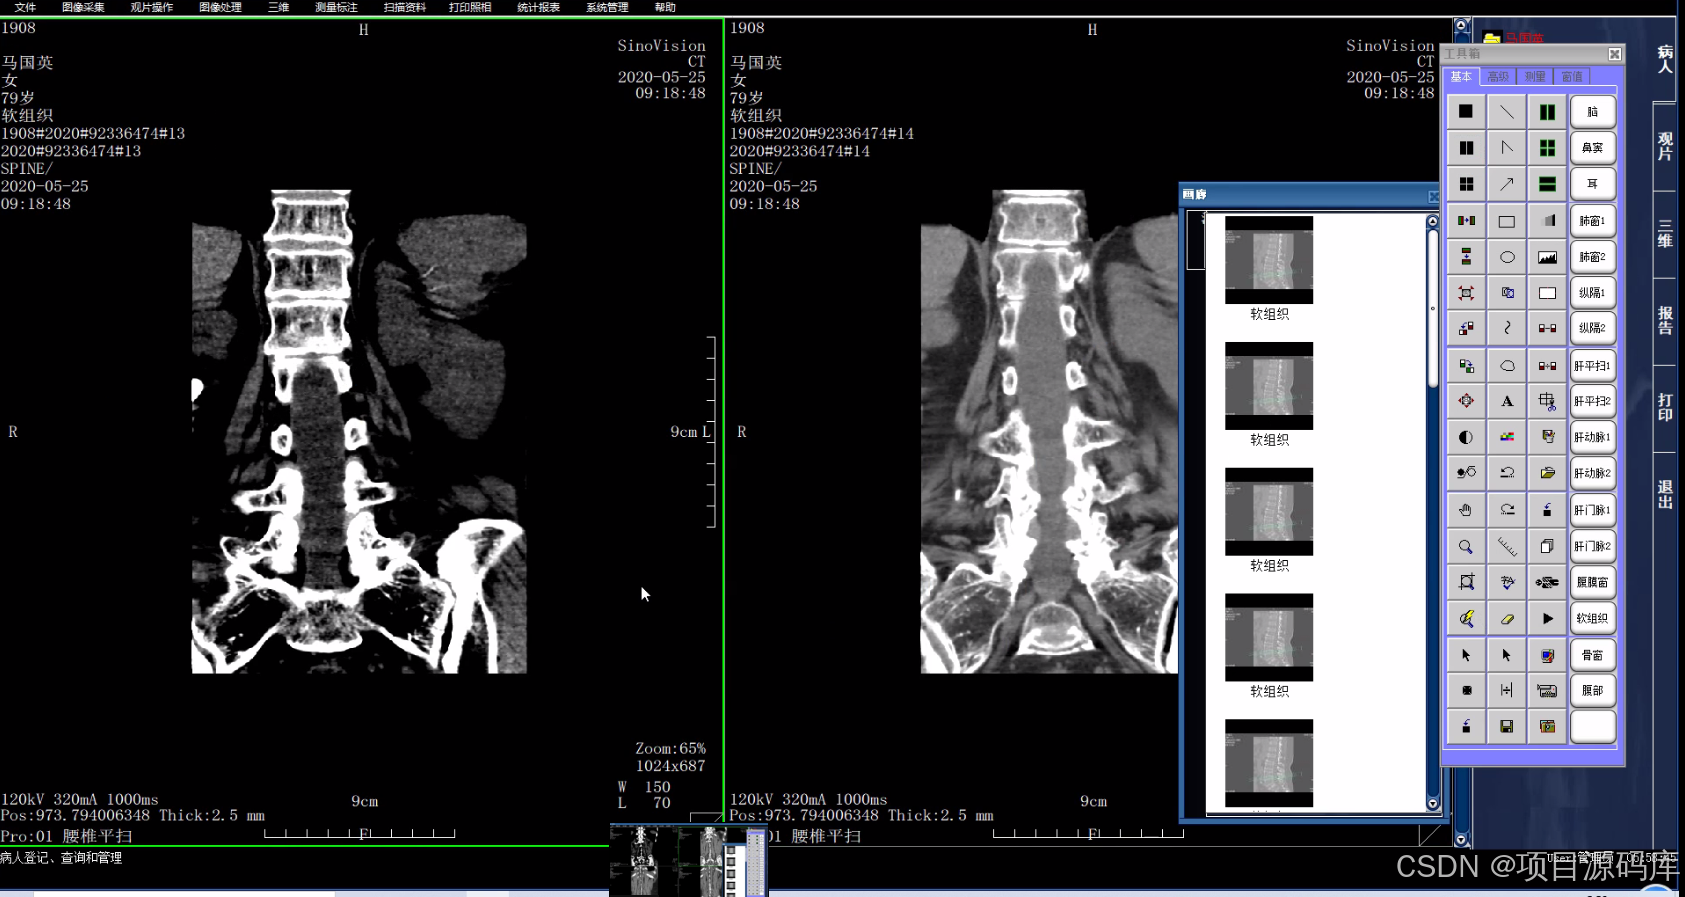
Task: Select the single-pane layout icon in toolbox
Action: pyautogui.click(x=1466, y=112)
